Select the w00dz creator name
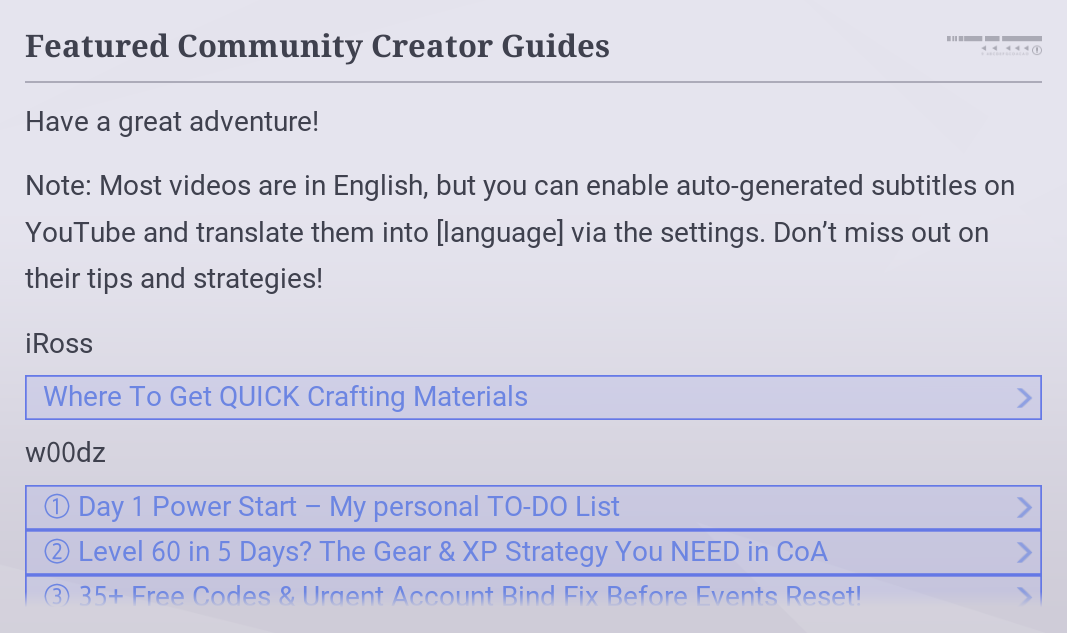 click(65, 453)
